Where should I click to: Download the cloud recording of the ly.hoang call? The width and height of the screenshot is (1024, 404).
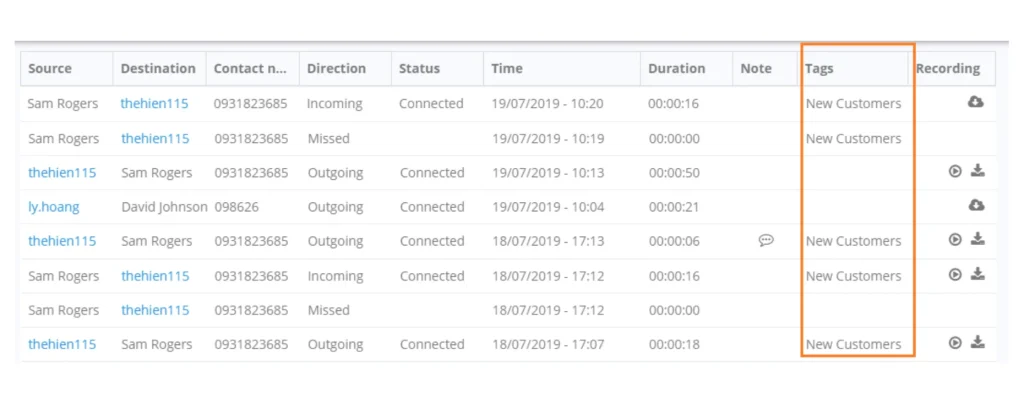coord(976,206)
